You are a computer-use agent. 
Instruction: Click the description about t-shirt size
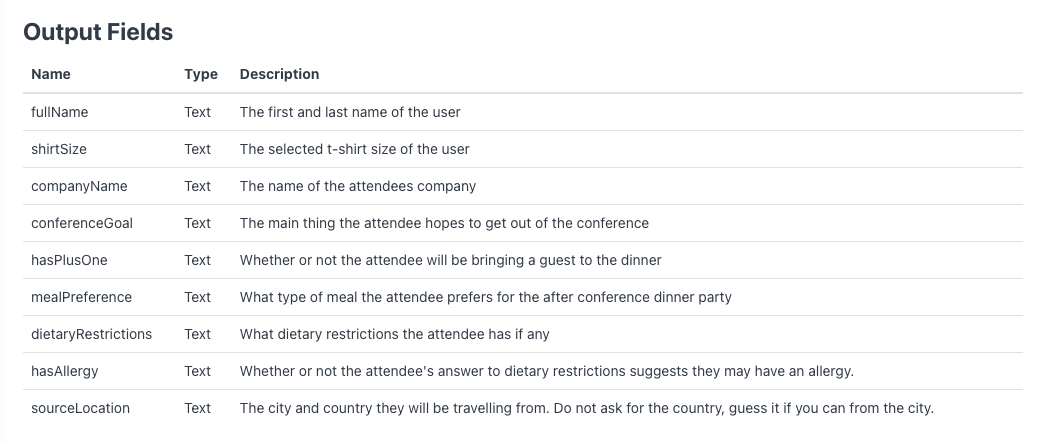point(354,149)
